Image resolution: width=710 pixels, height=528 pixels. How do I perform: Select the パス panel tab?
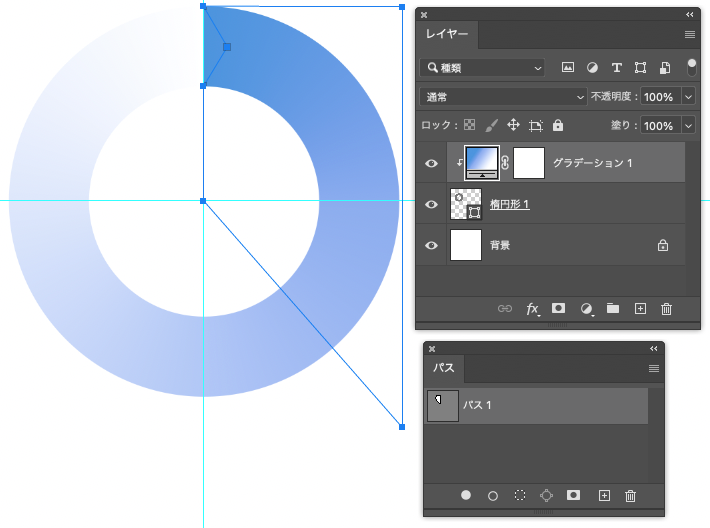tap(444, 368)
